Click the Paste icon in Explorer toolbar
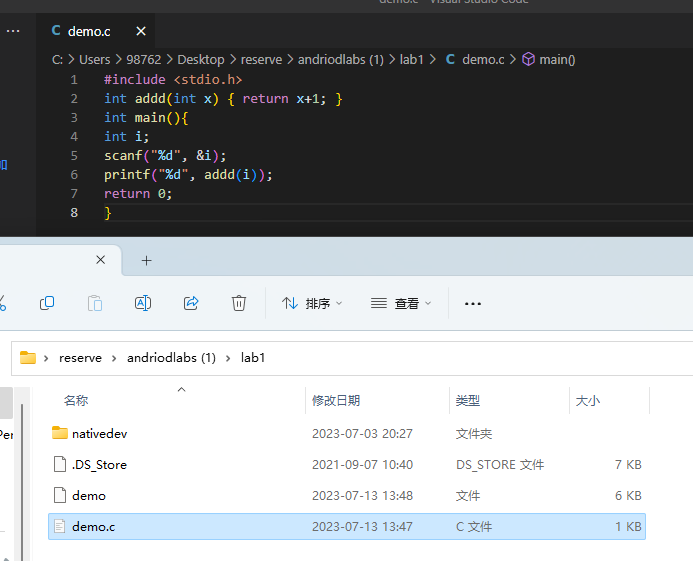The width and height of the screenshot is (693, 561). point(95,303)
